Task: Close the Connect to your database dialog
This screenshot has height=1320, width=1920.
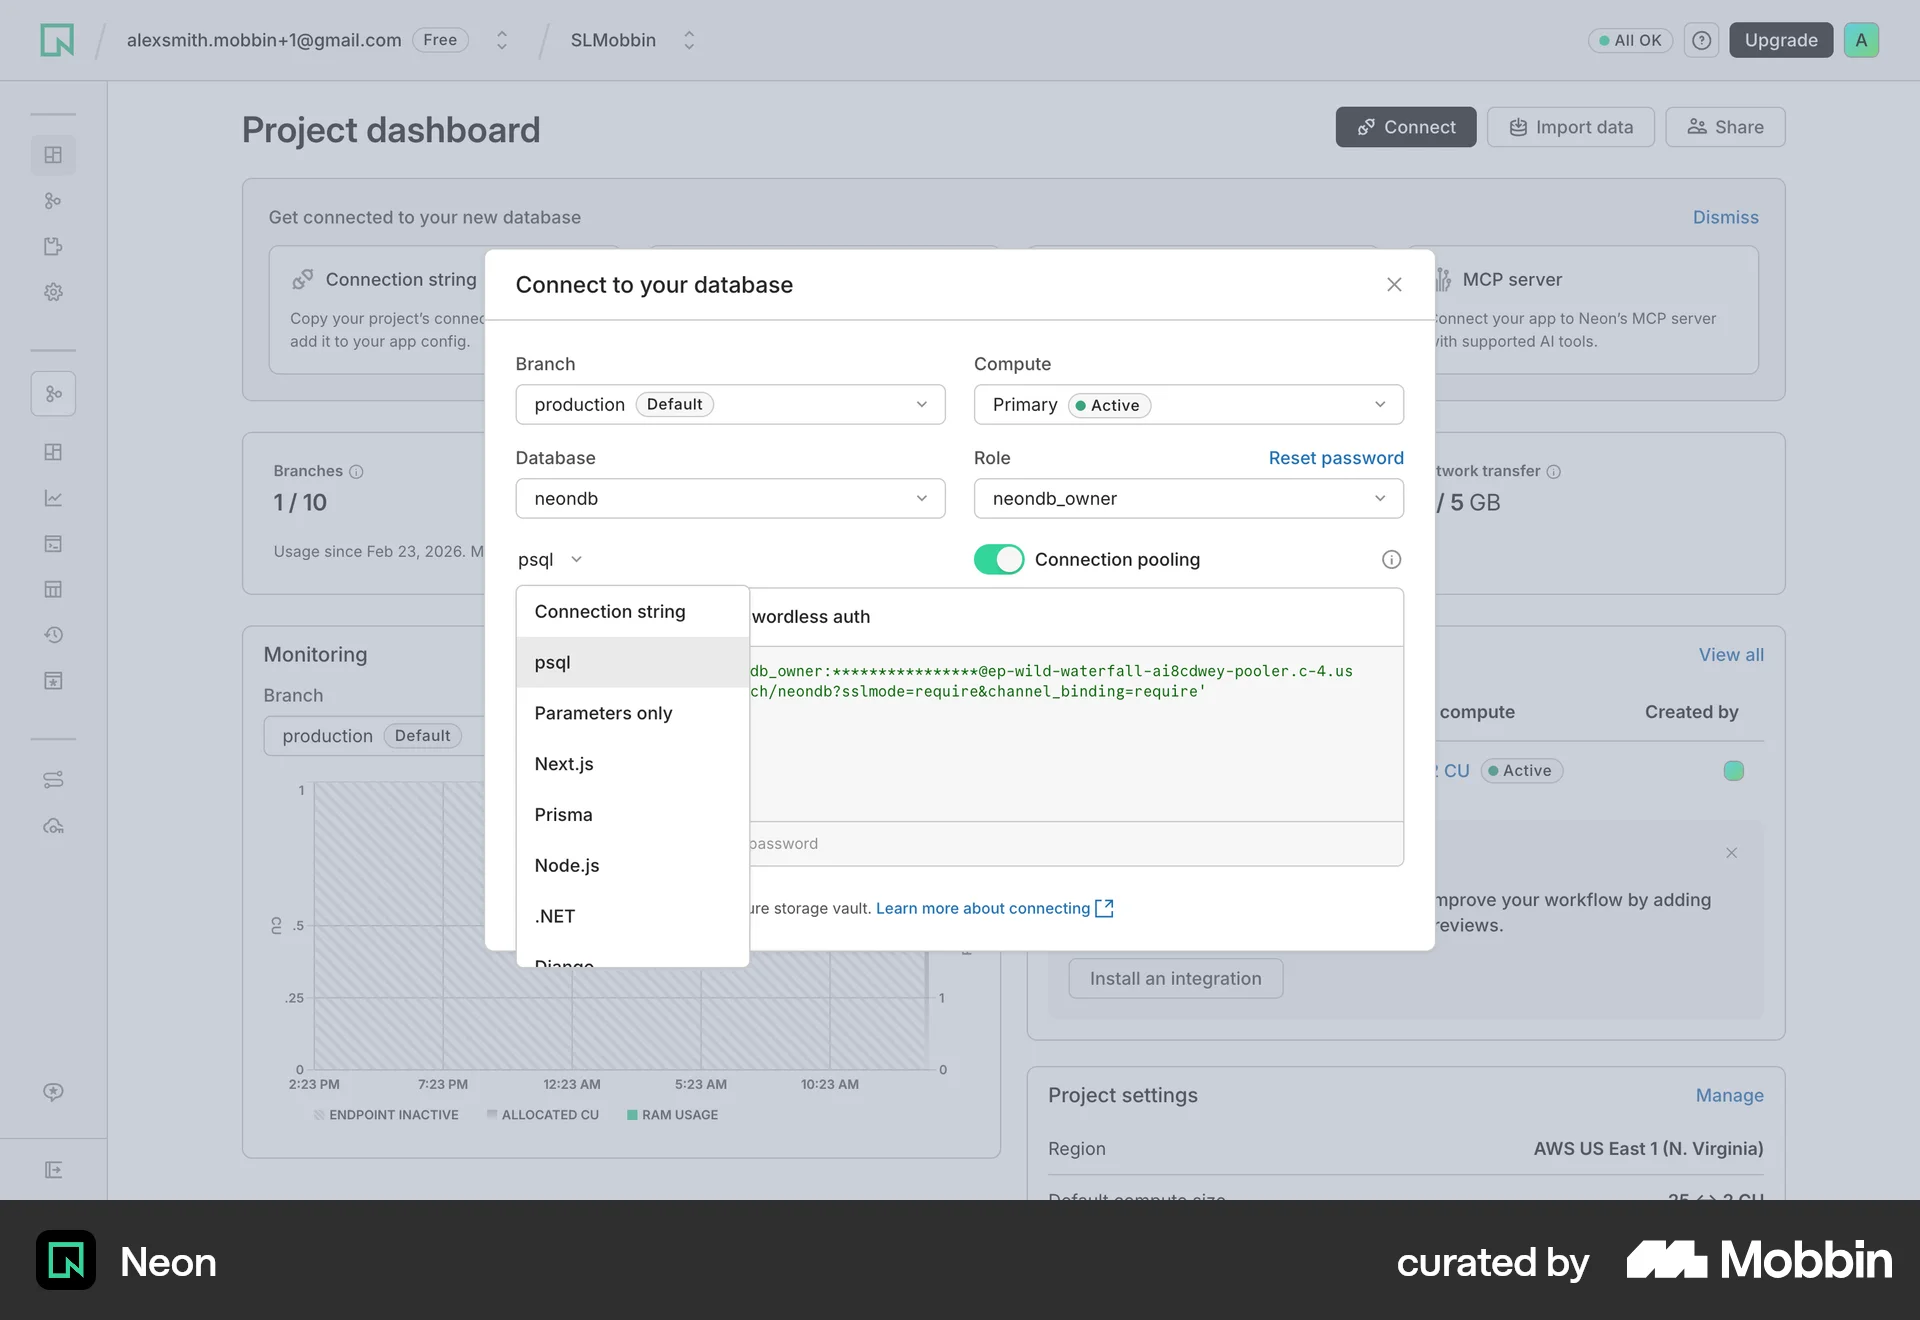Action: [x=1394, y=285]
